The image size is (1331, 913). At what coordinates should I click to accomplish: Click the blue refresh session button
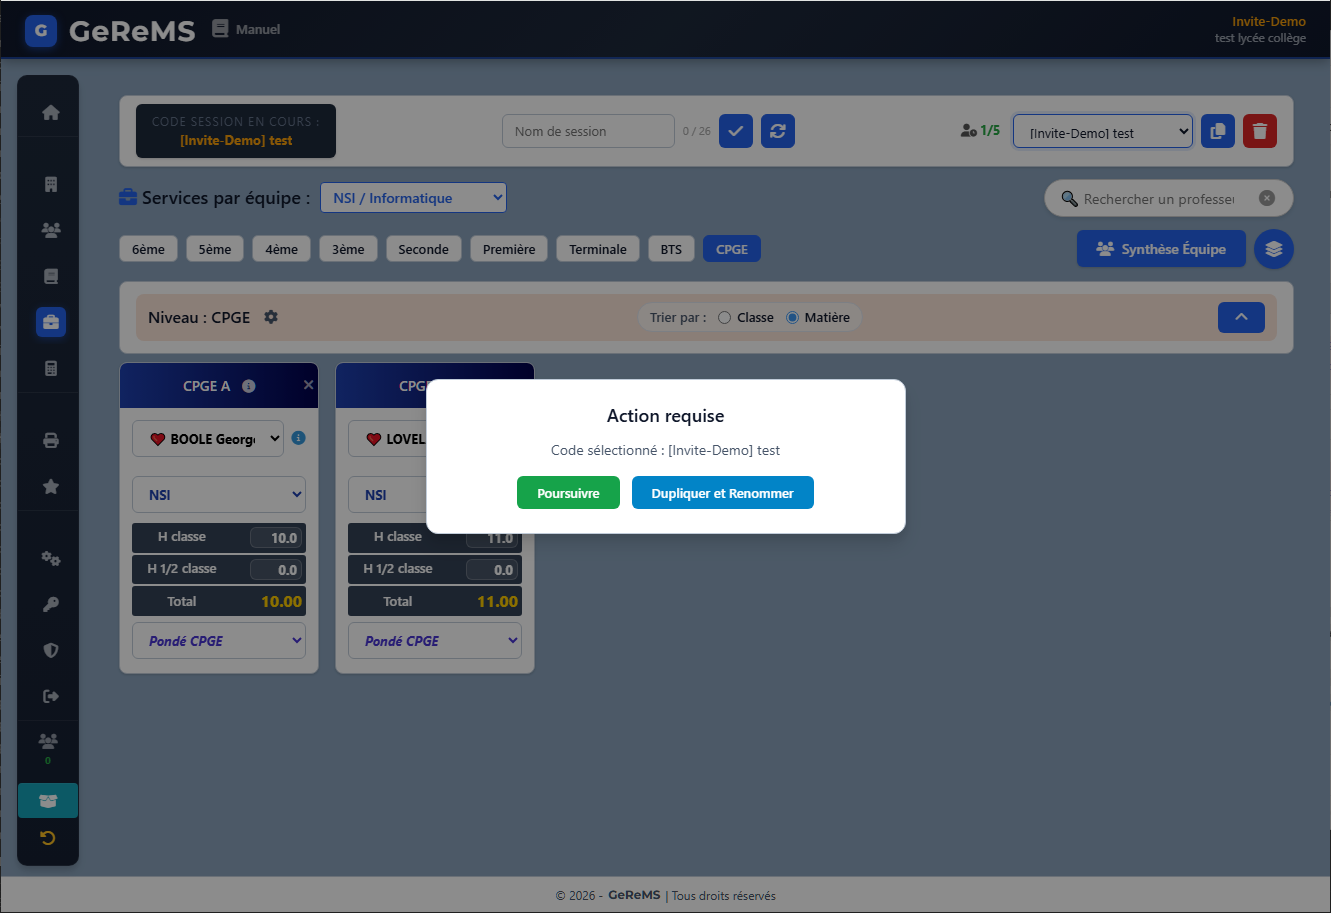(x=778, y=131)
